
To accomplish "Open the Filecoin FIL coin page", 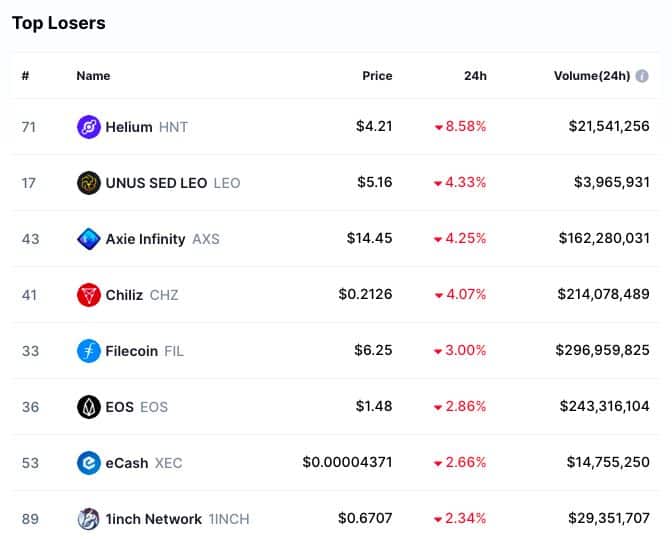I will point(144,351).
